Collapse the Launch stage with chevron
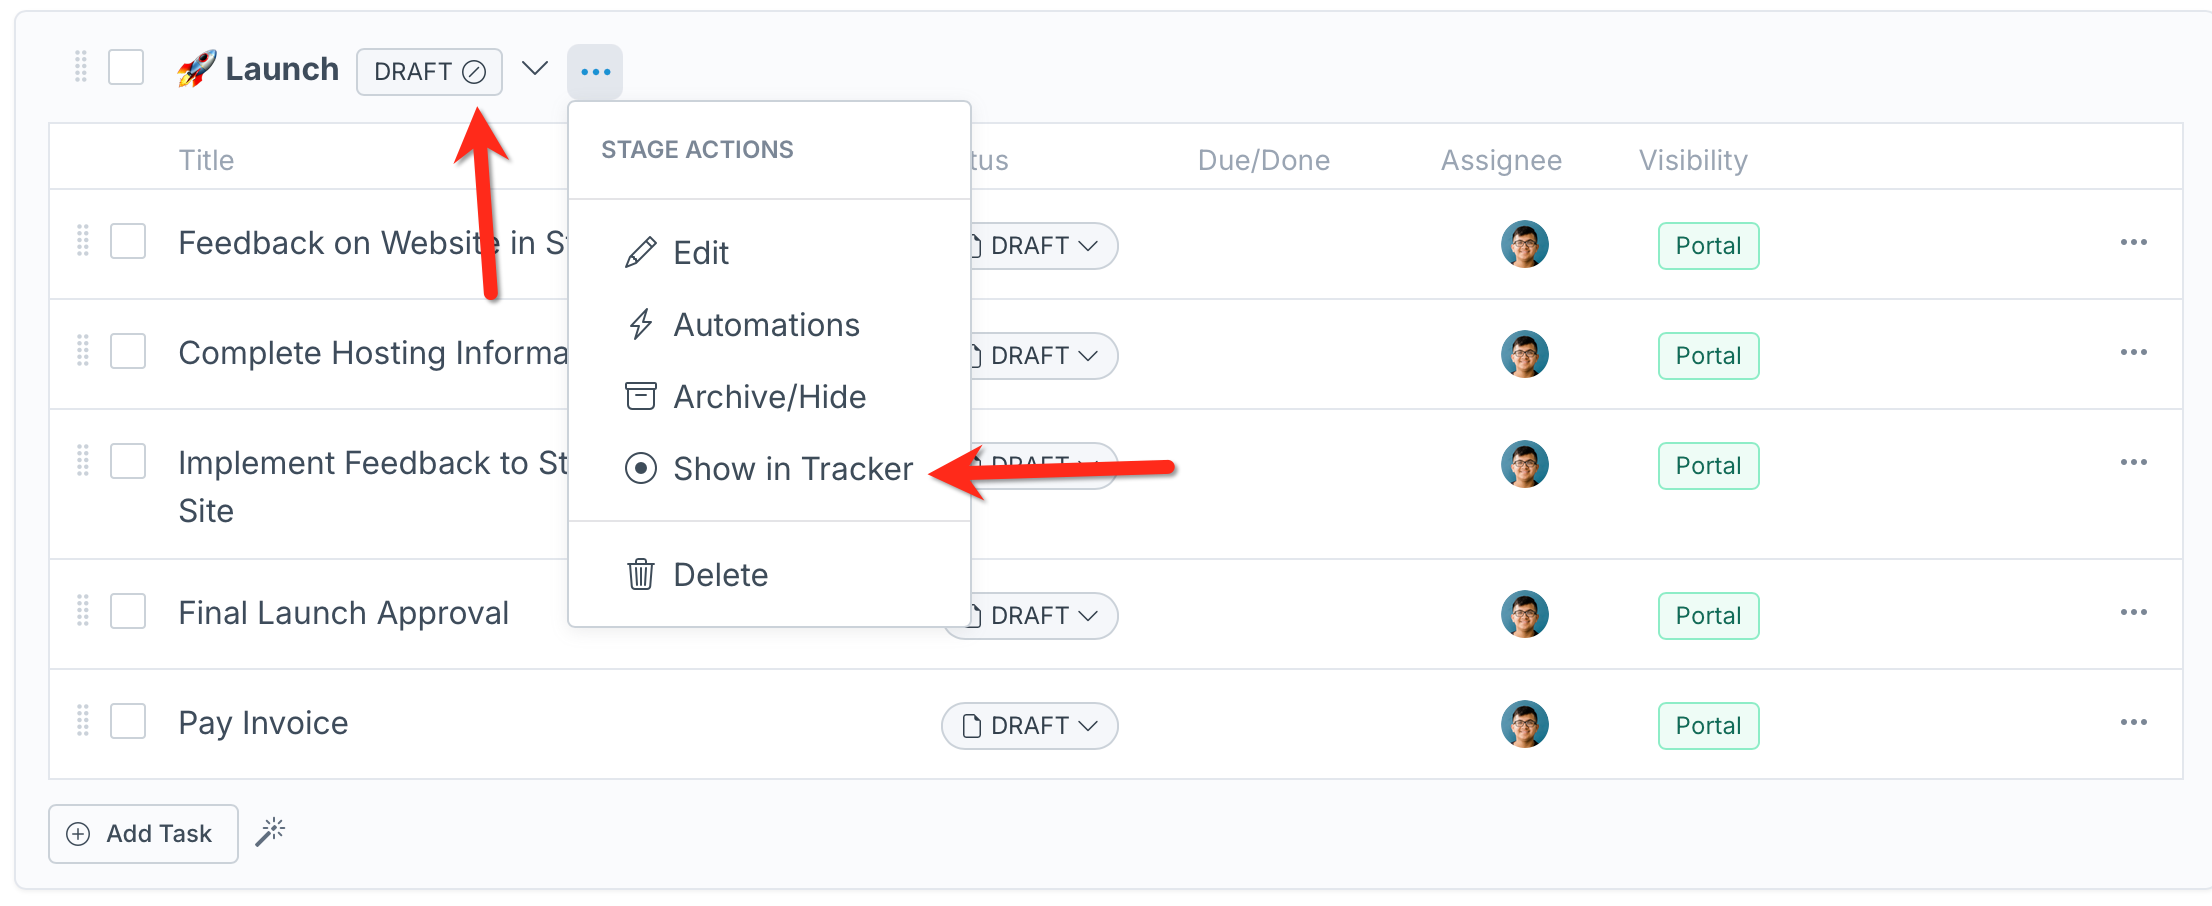 [535, 69]
